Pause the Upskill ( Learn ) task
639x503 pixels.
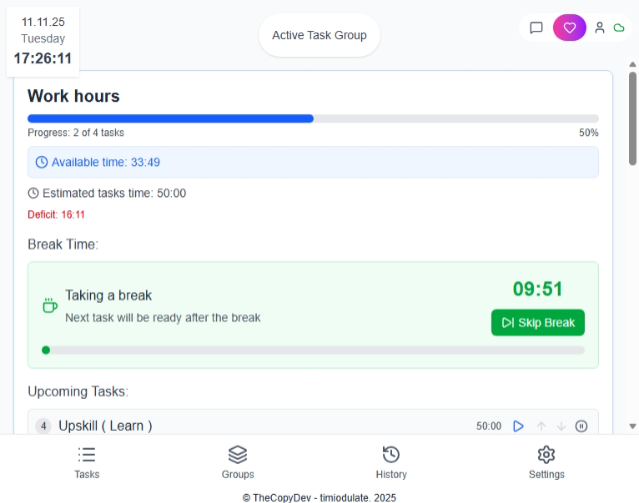pos(581,426)
